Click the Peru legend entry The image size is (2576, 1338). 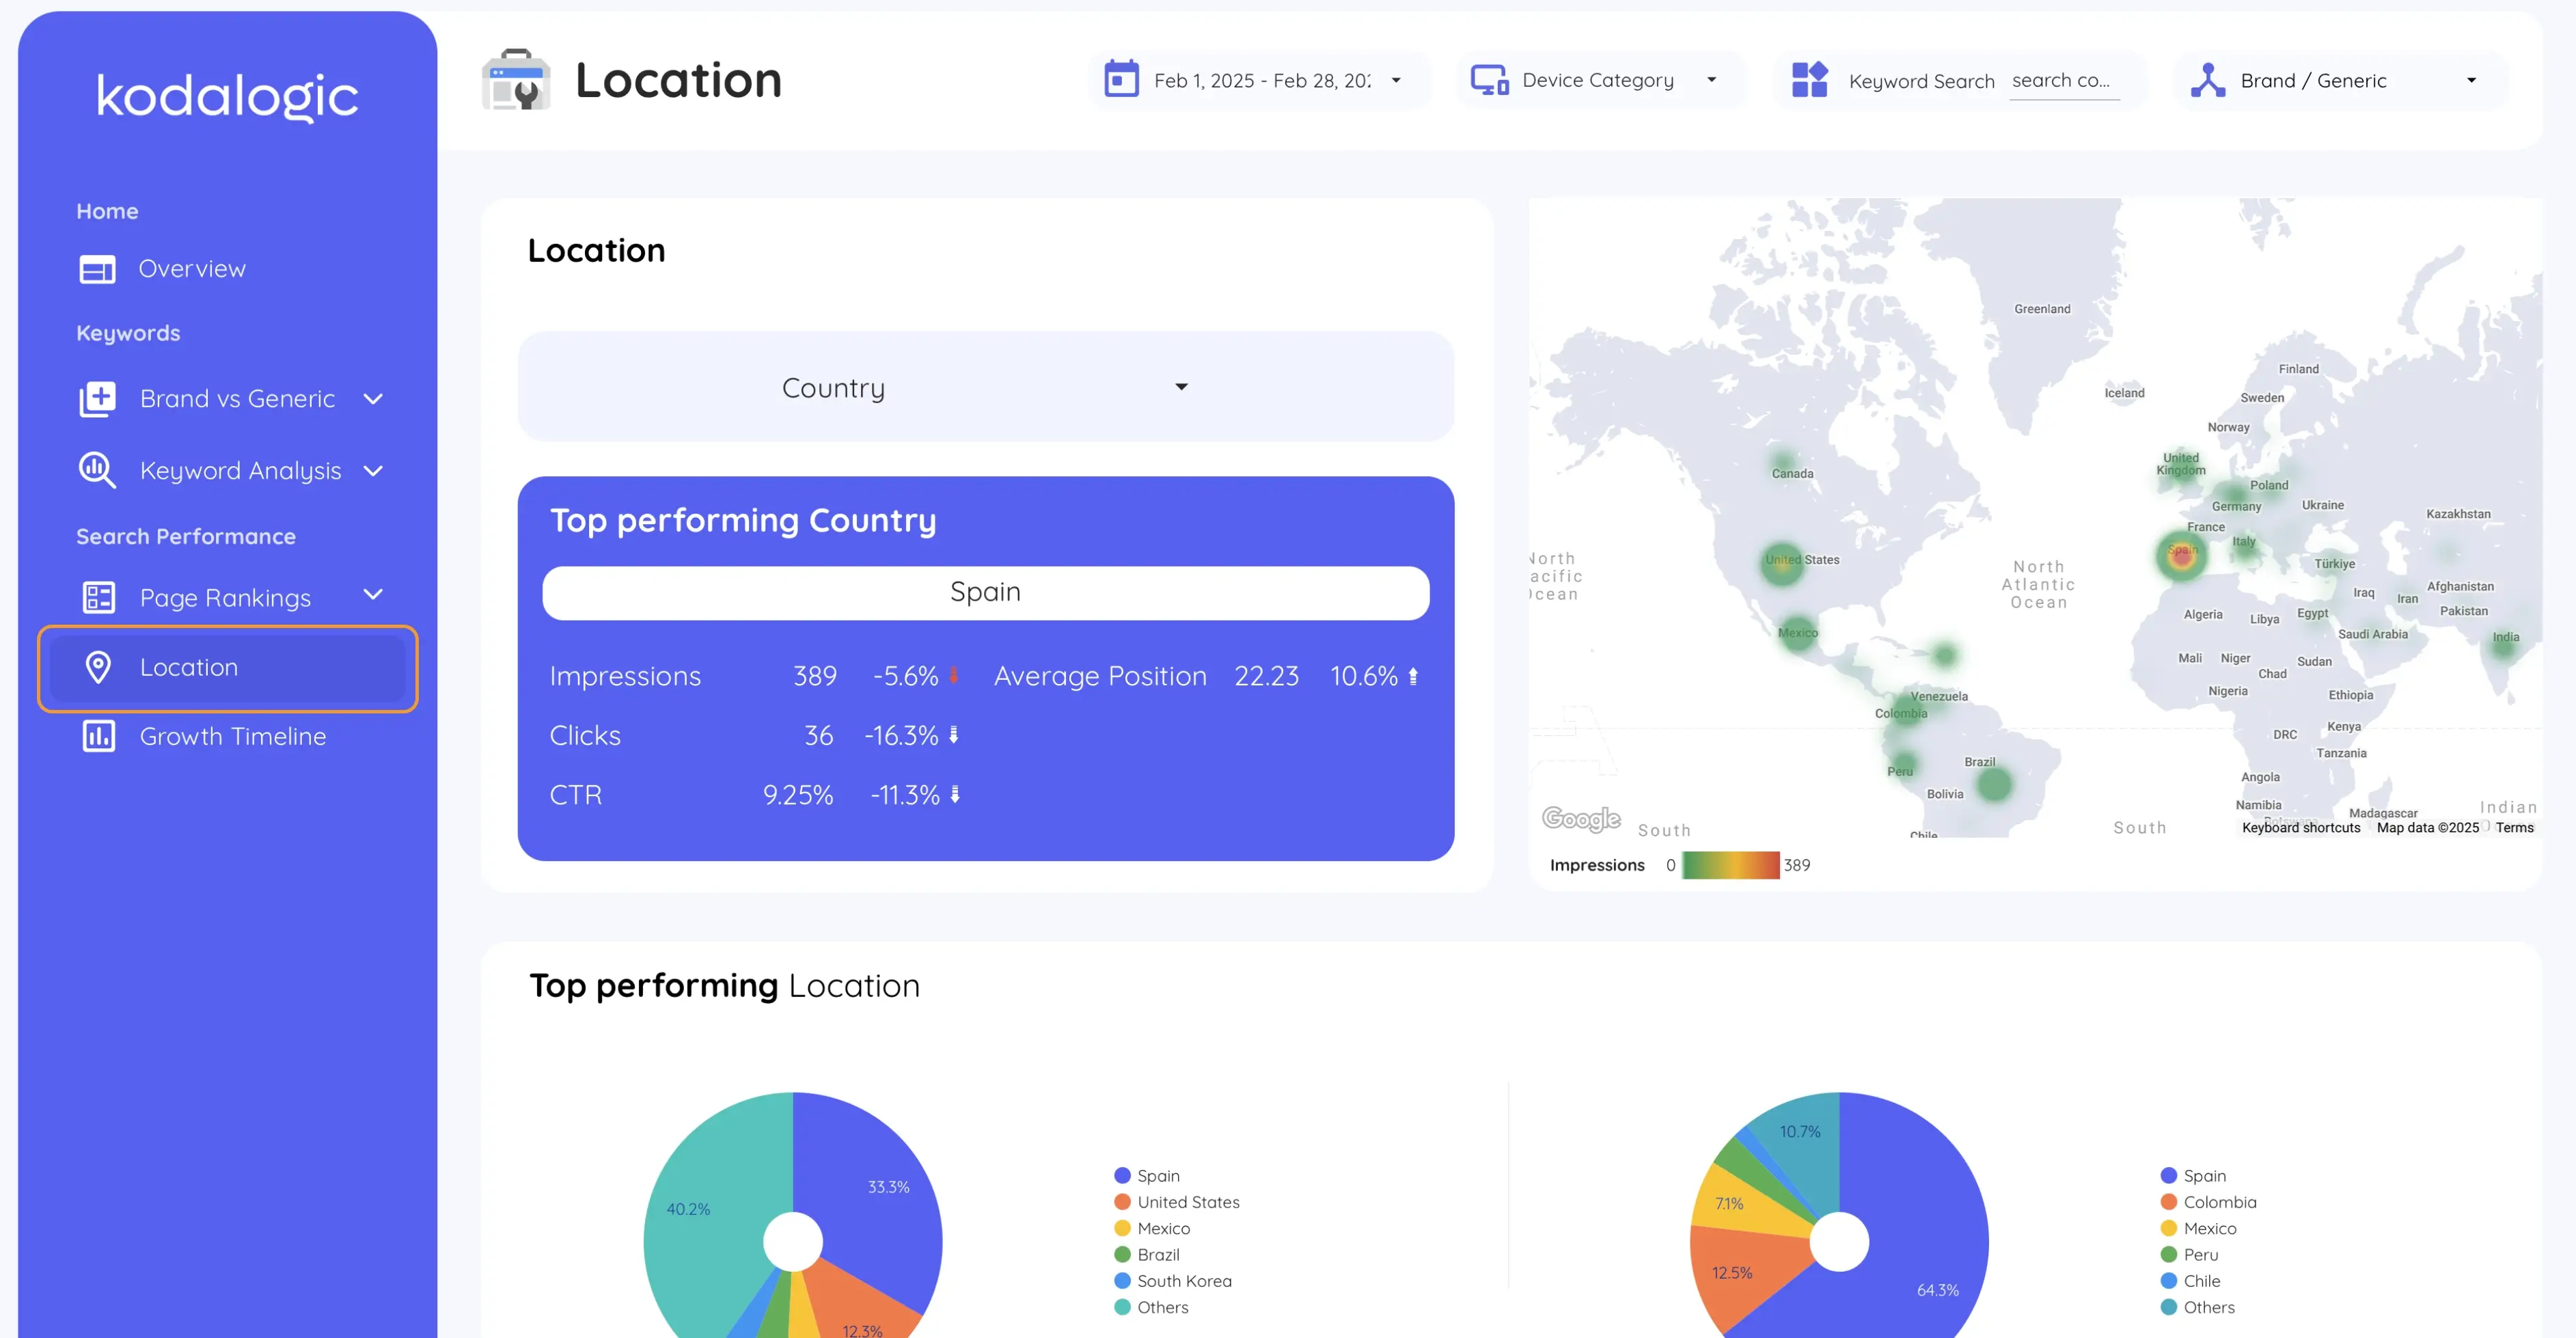pos(2189,1255)
